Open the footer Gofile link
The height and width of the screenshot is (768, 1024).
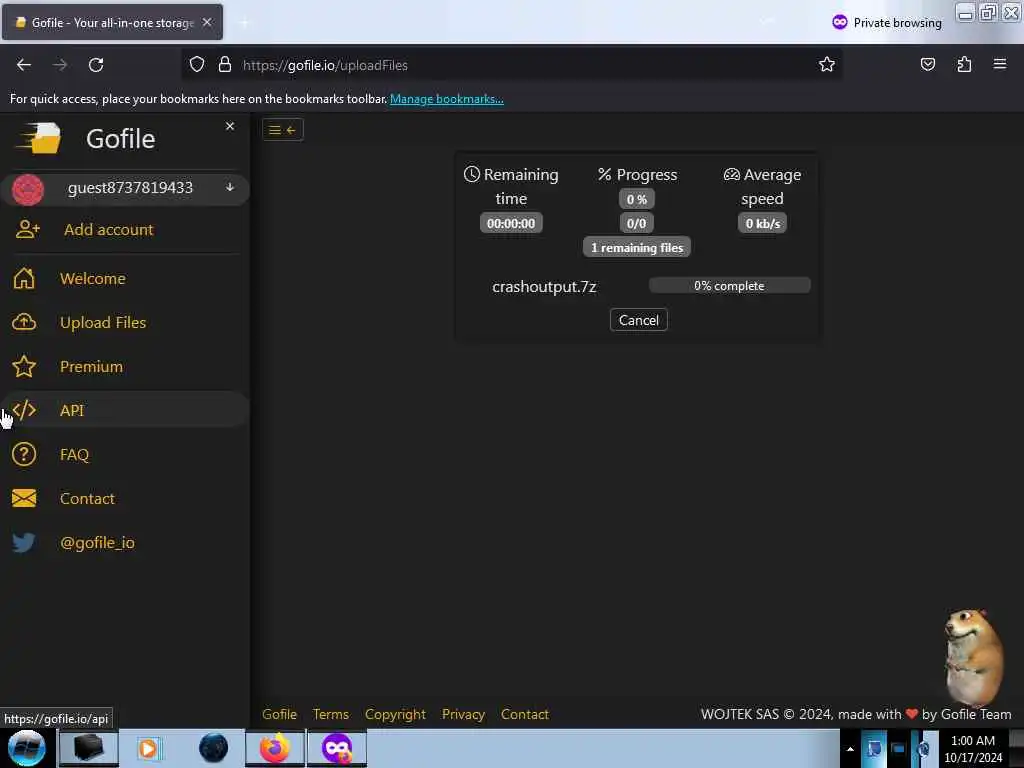point(280,714)
